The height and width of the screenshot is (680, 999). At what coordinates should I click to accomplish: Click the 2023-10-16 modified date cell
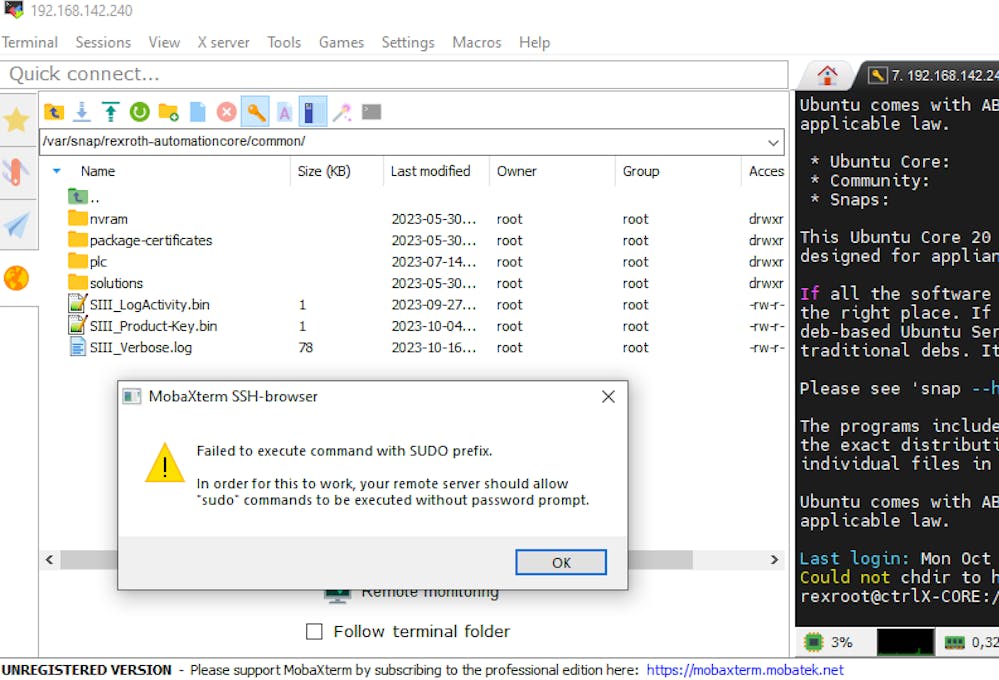(x=433, y=347)
